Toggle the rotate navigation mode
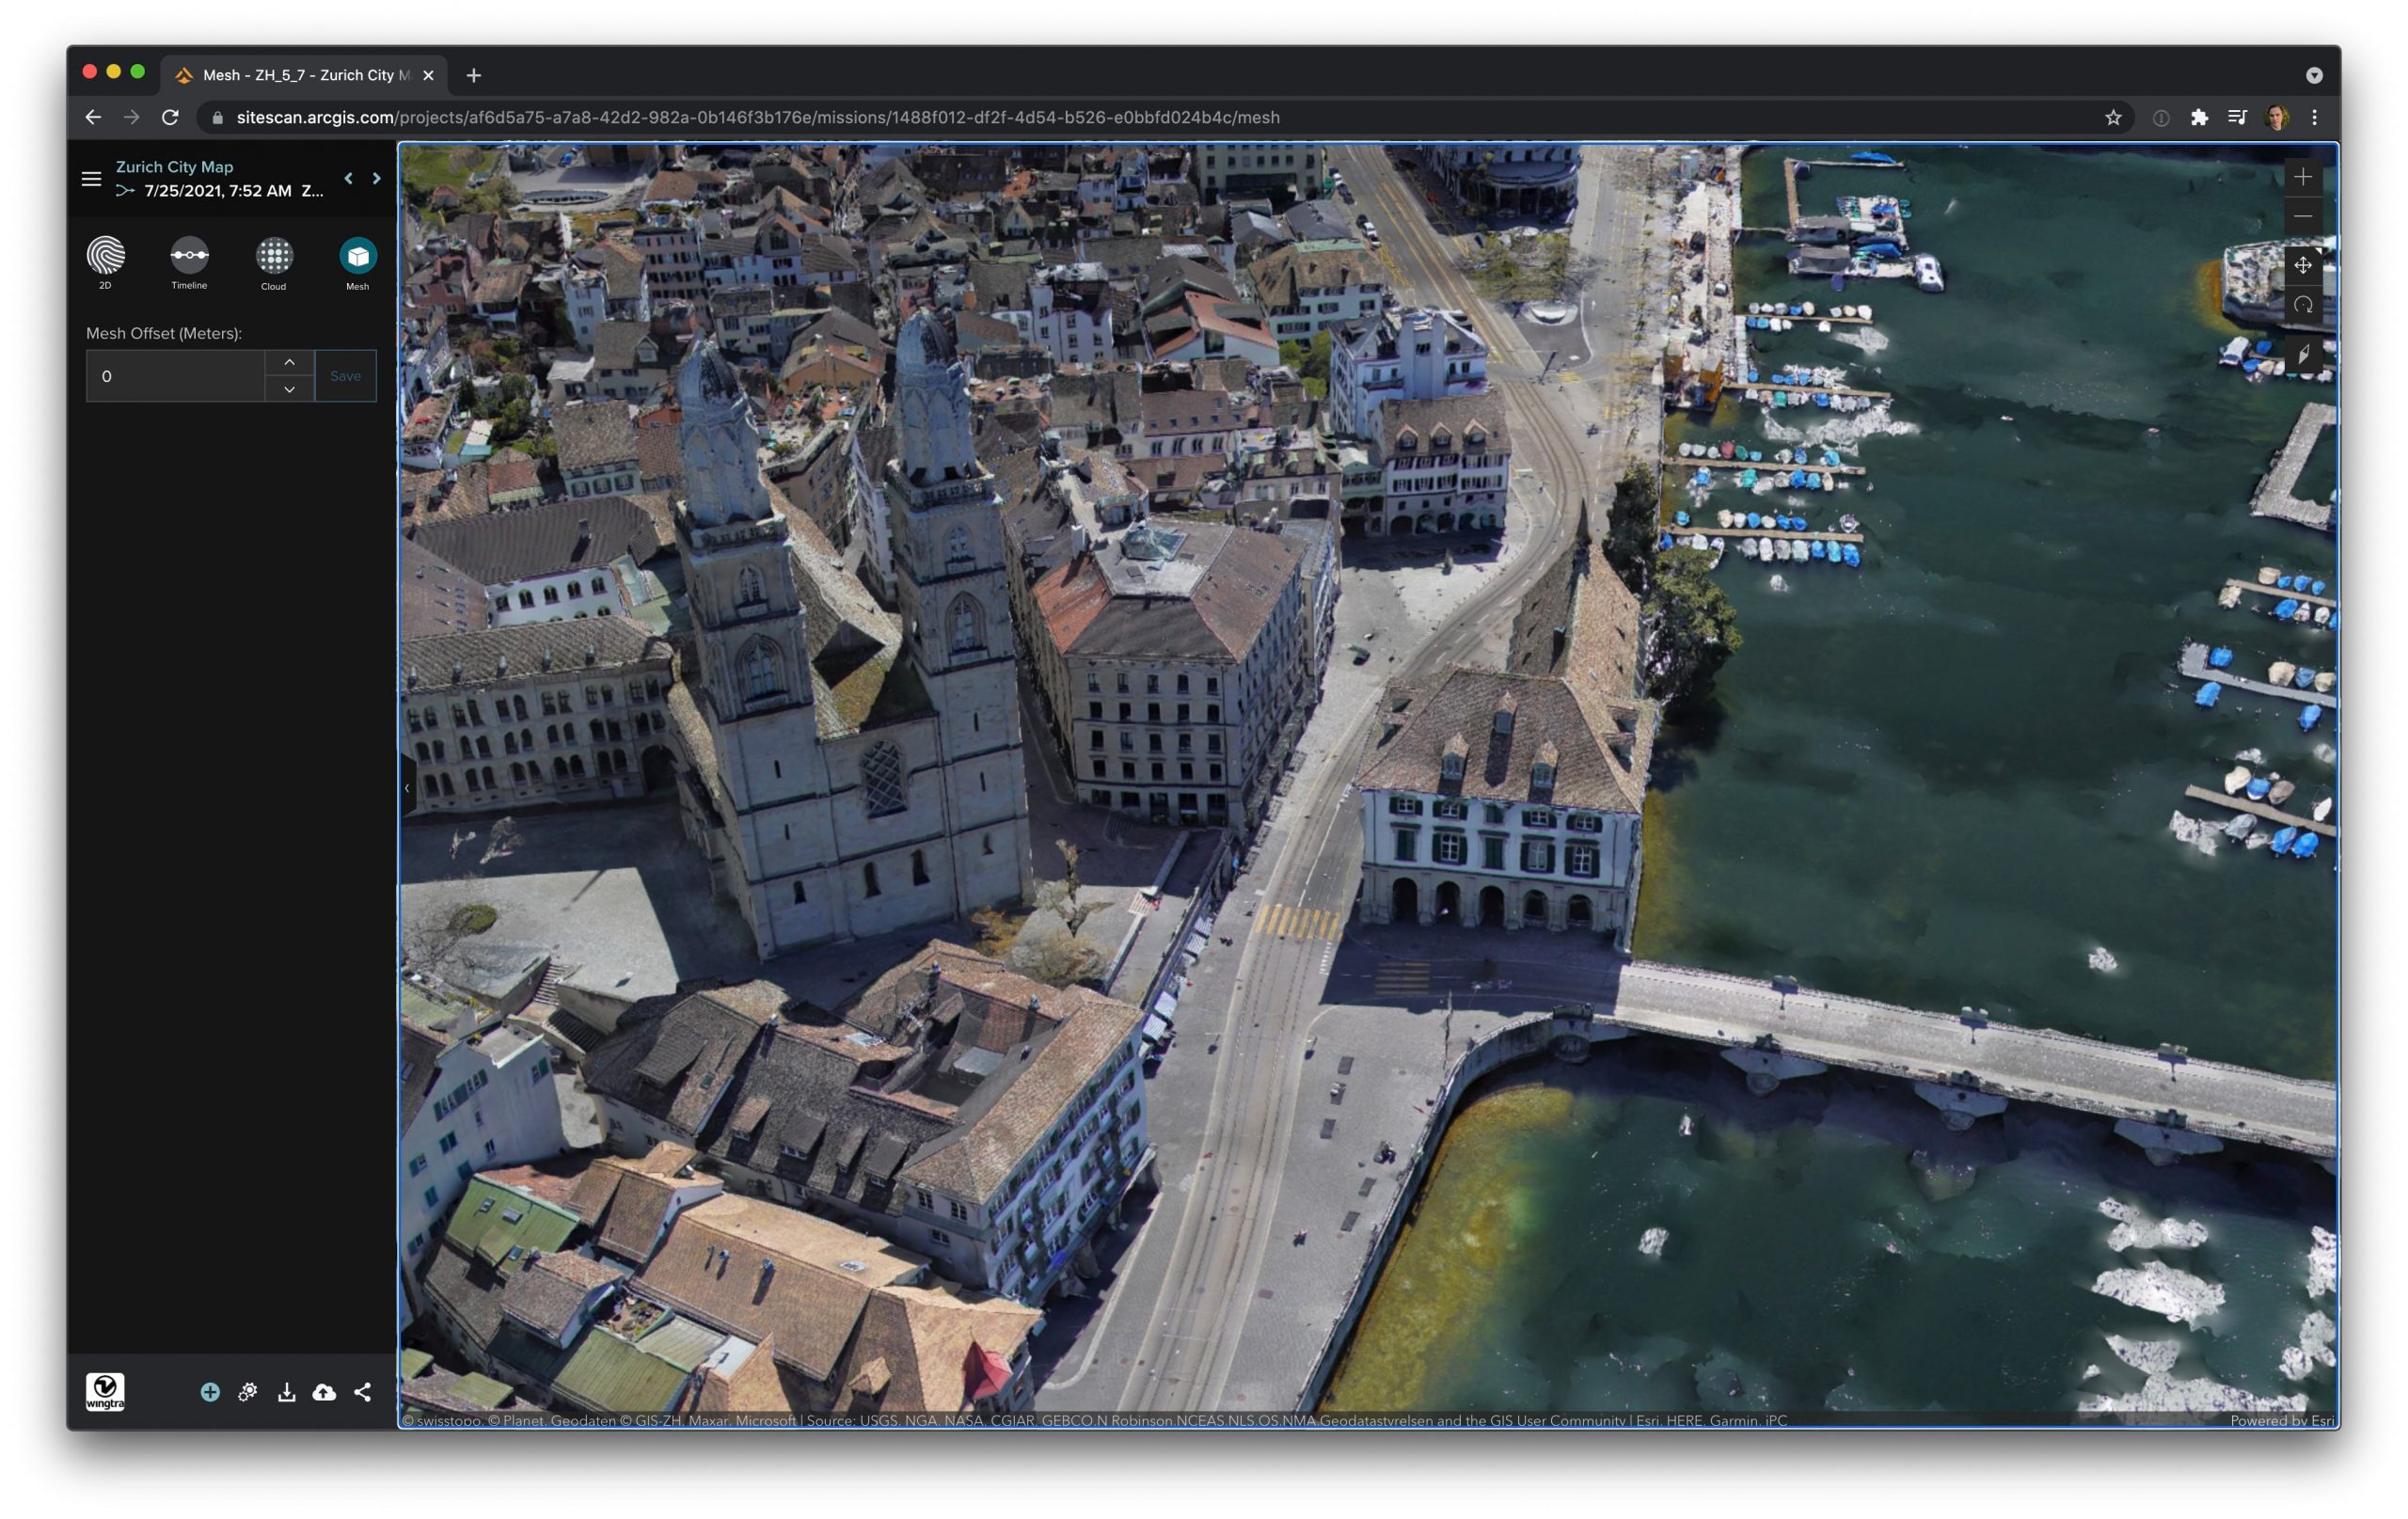Image resolution: width=2408 pixels, height=1519 pixels. coord(2303,305)
